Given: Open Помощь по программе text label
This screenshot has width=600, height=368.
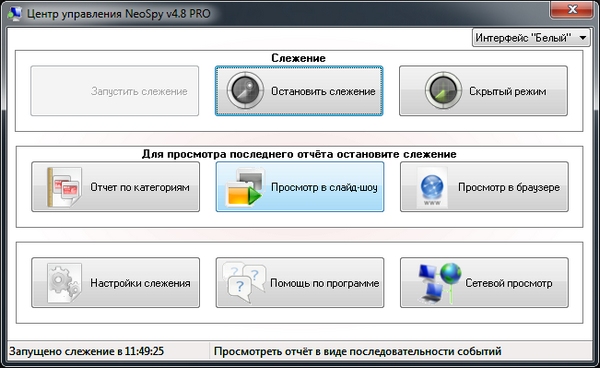Looking at the screenshot, I should click(324, 283).
